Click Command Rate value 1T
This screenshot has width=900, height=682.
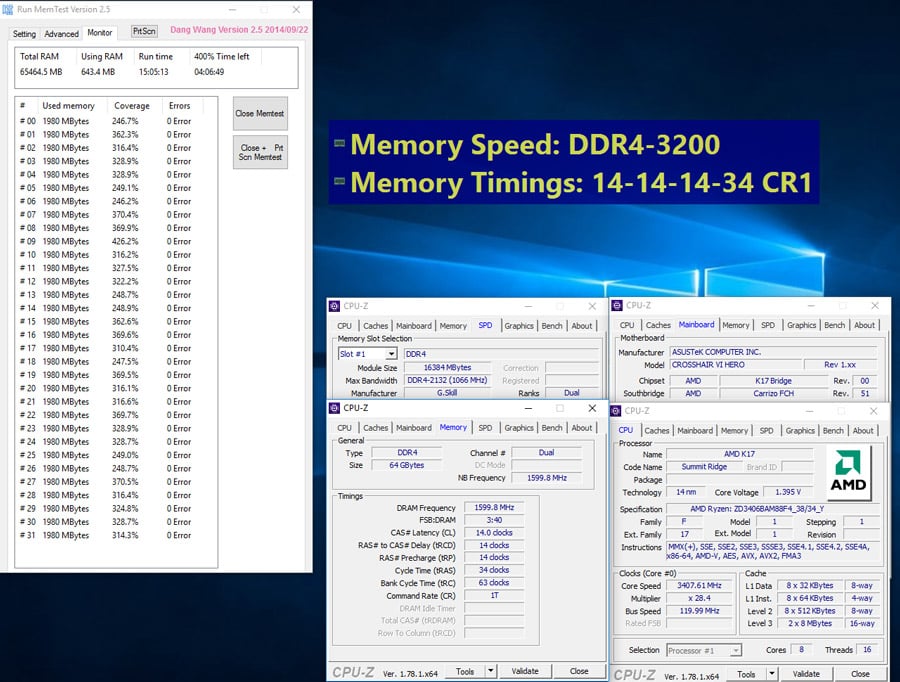coord(494,595)
